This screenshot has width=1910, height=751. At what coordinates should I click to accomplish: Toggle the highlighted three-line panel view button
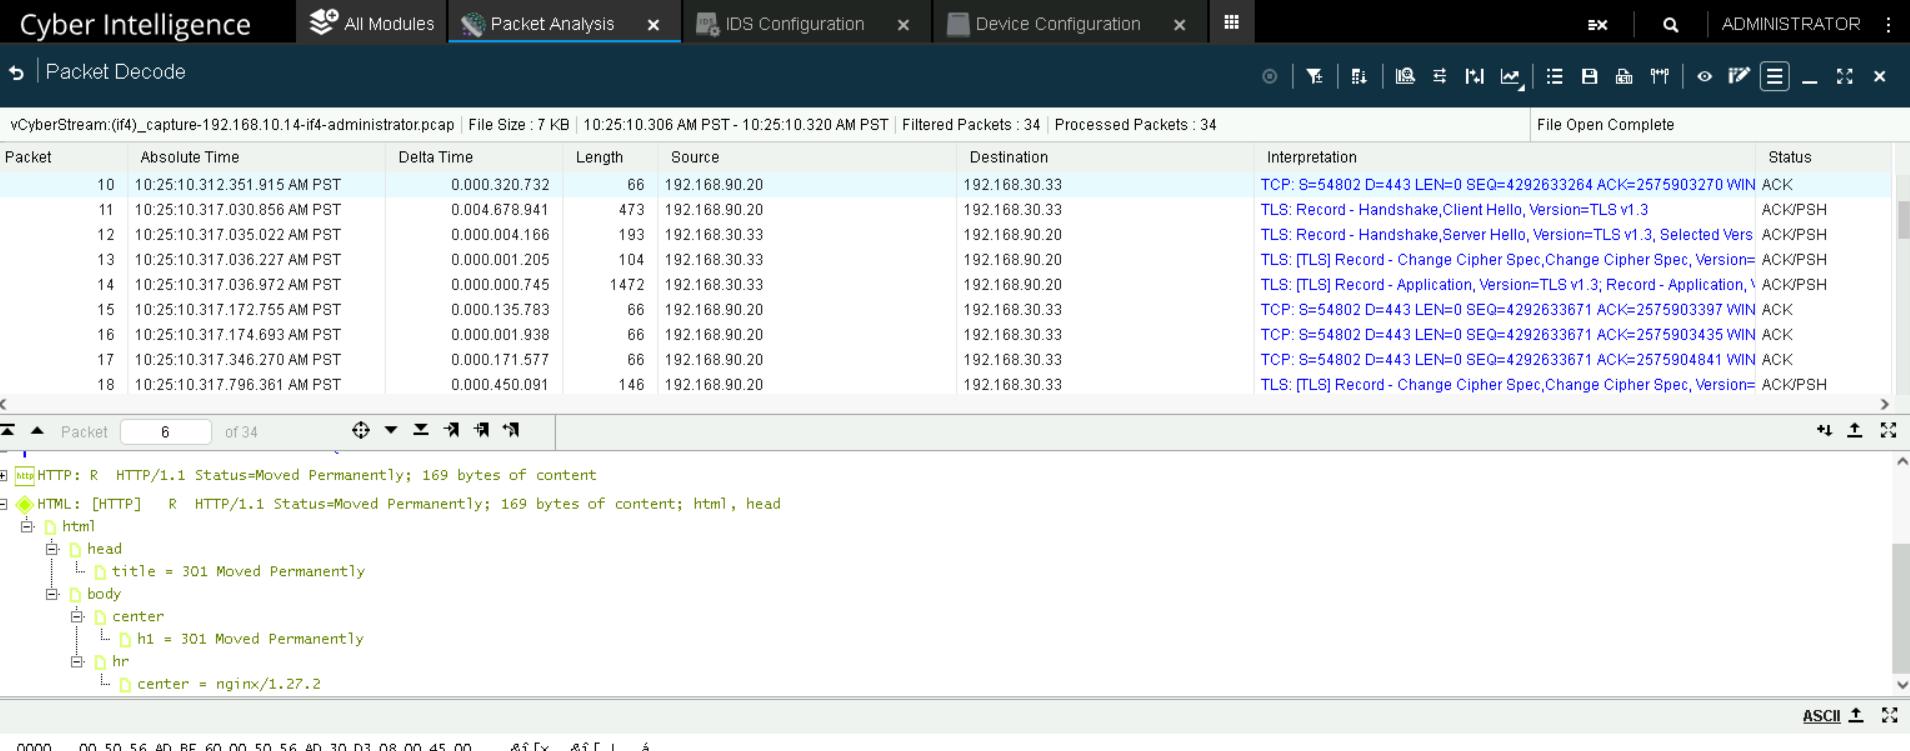point(1774,76)
